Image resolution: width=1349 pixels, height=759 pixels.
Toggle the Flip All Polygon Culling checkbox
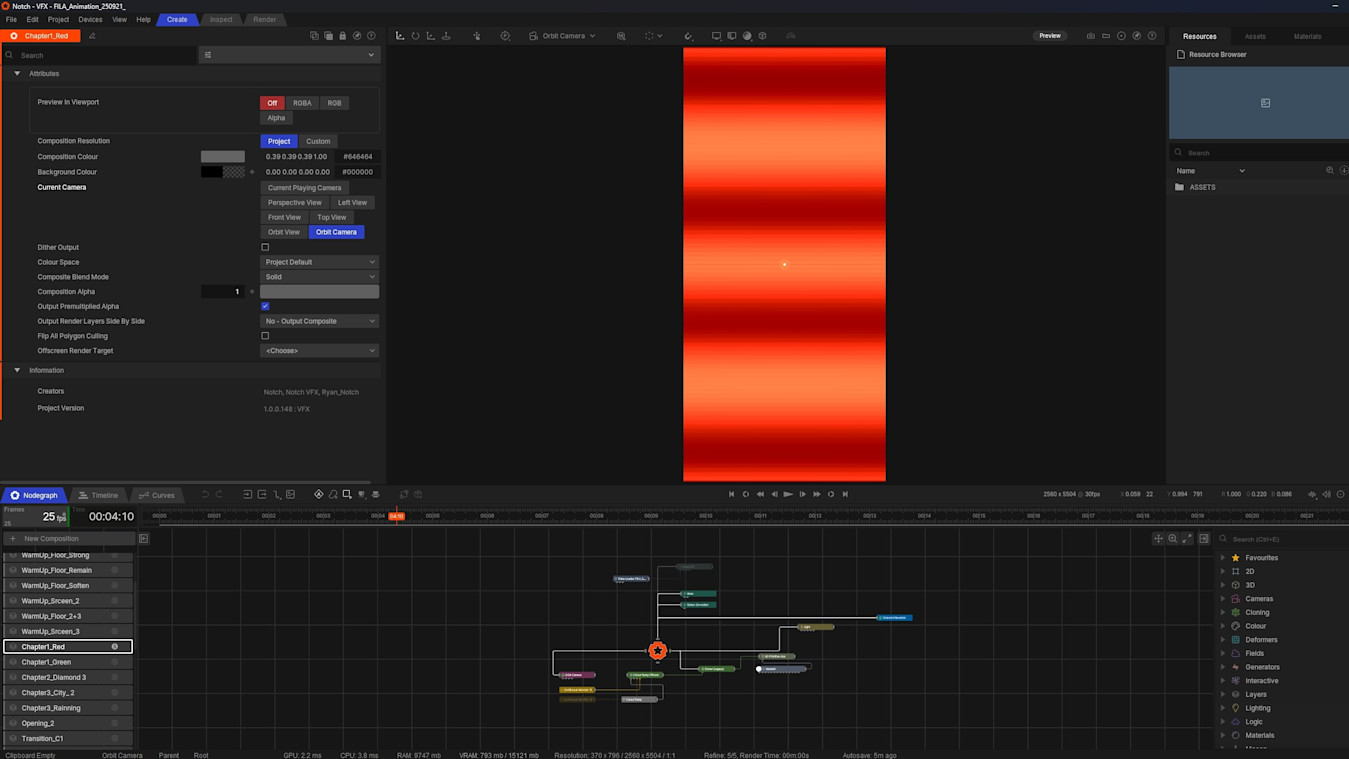click(265, 336)
